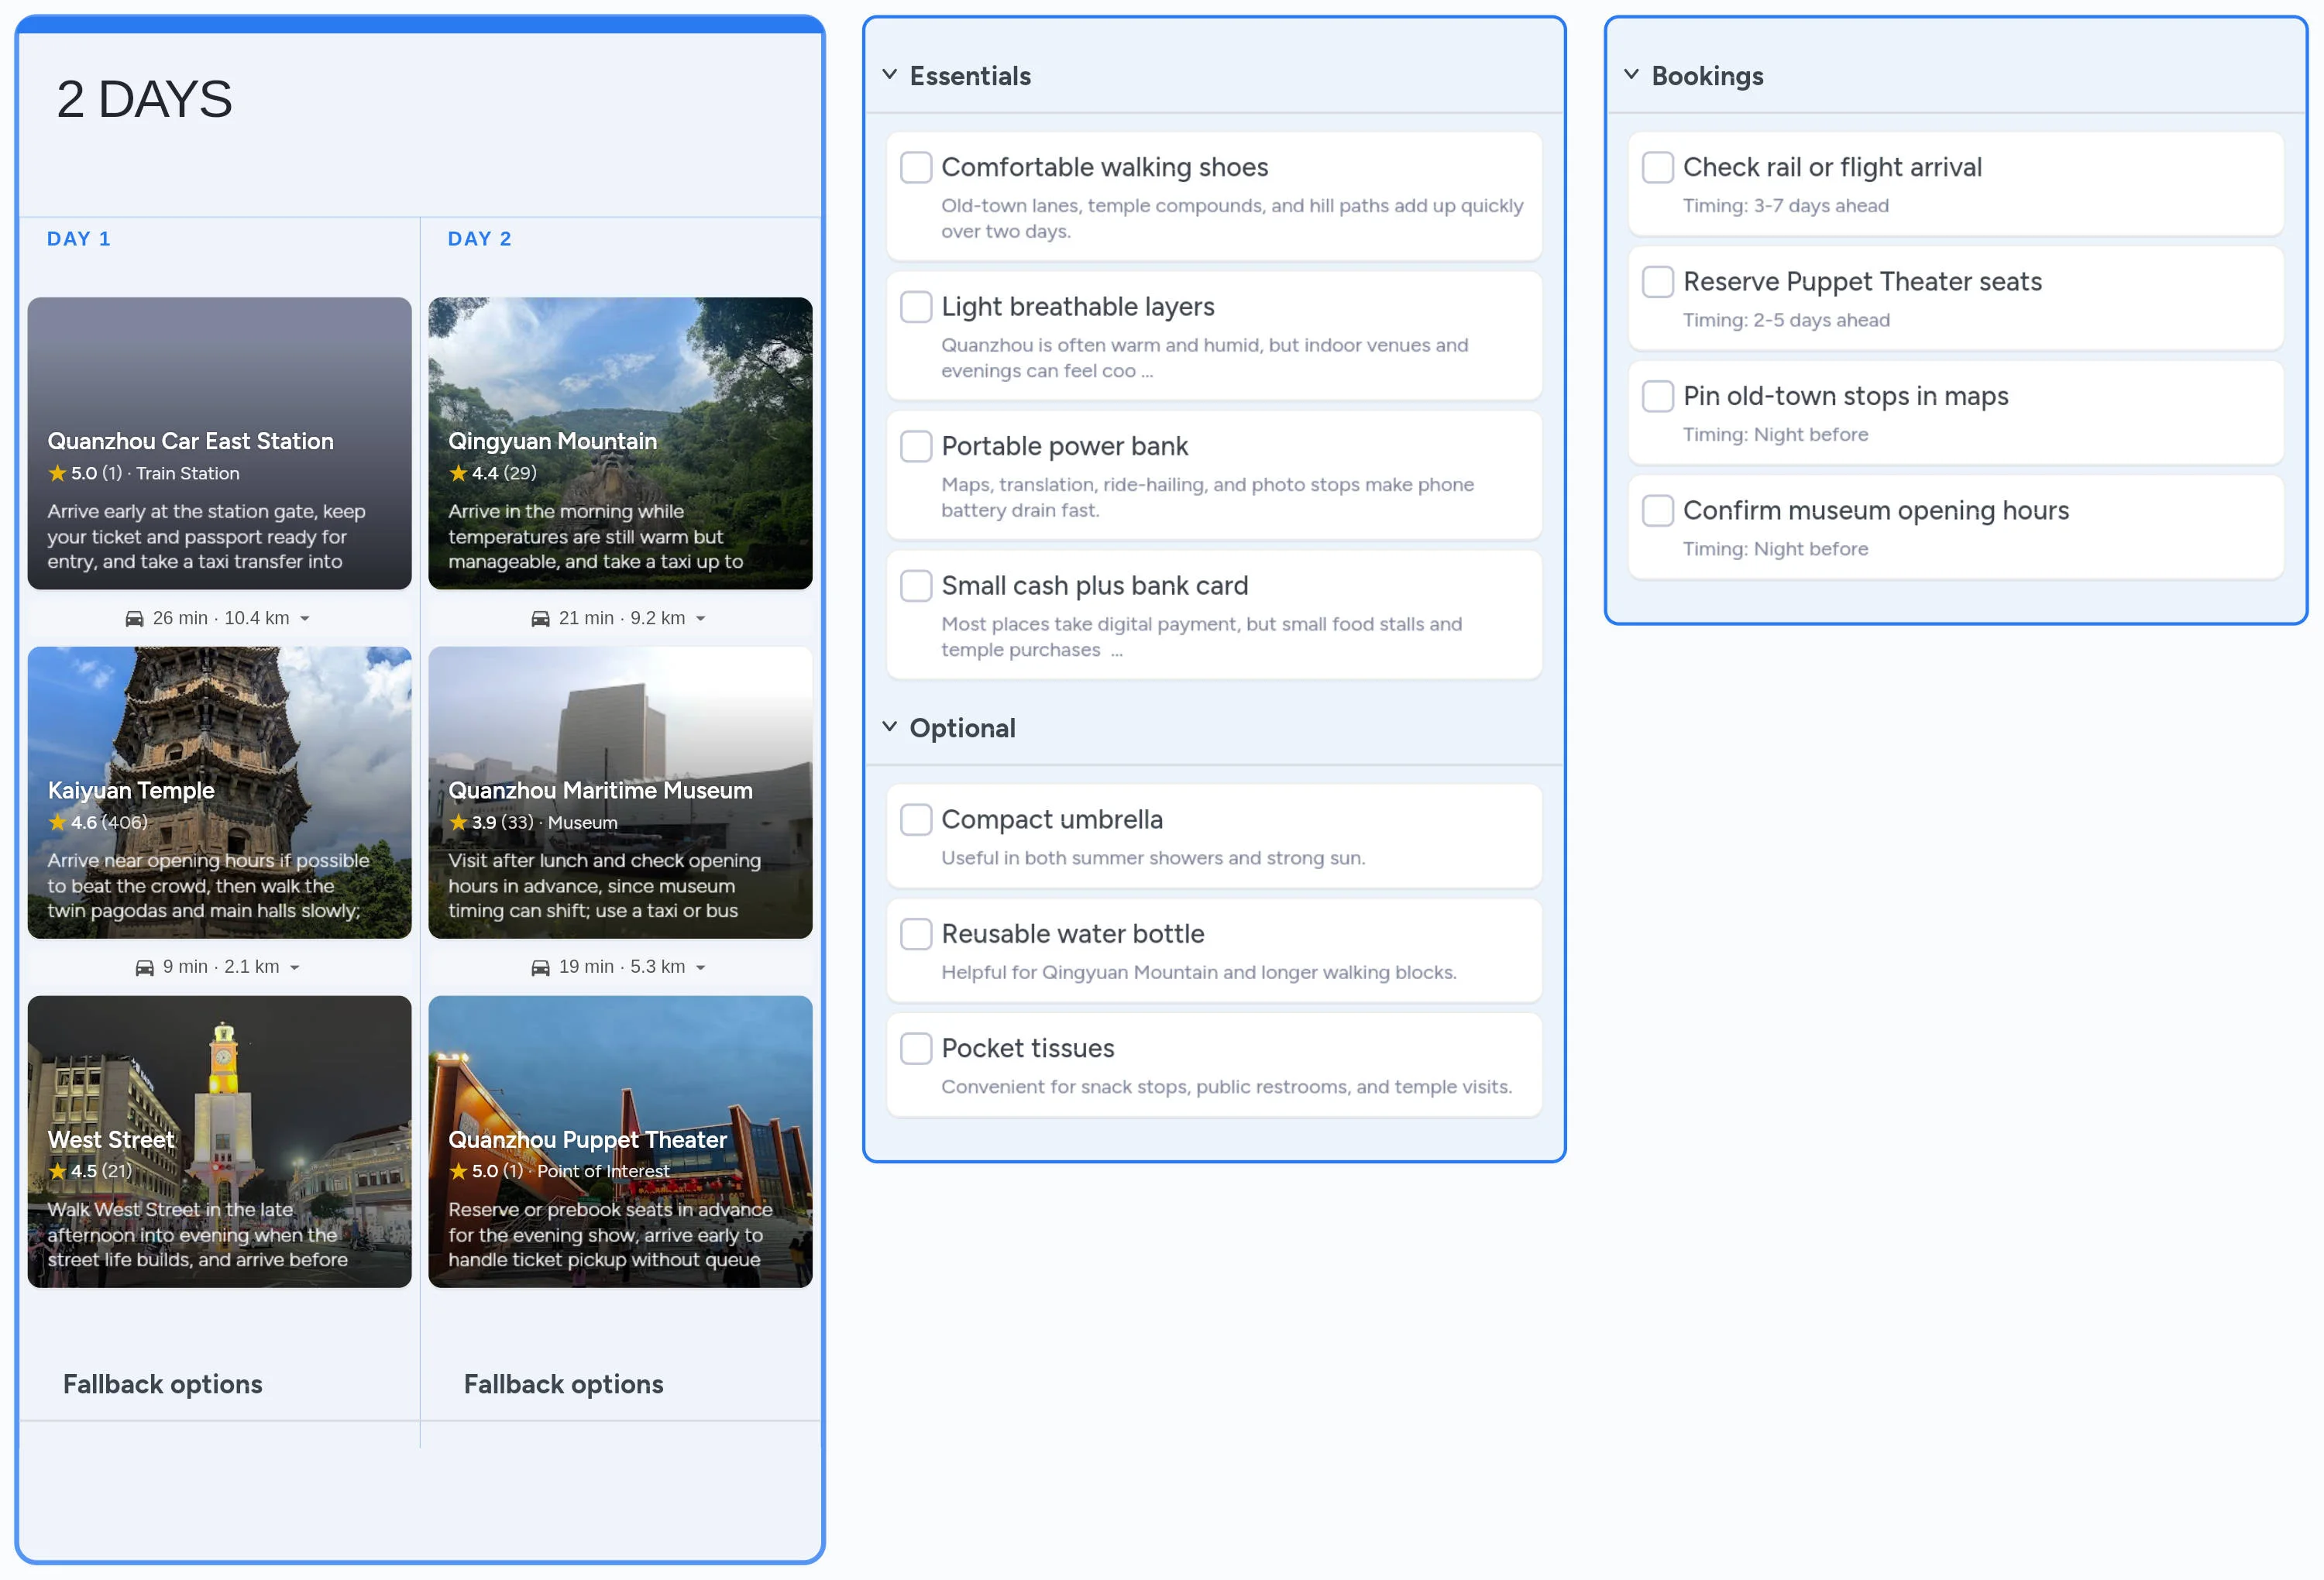Click star rating icon on Kaiyuan Temple card
Screen dimensions: 2324x1580
pyautogui.click(x=57, y=822)
